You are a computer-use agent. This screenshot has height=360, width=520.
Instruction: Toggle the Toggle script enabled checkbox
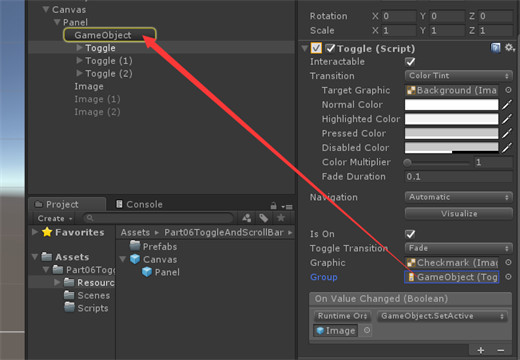click(330, 48)
